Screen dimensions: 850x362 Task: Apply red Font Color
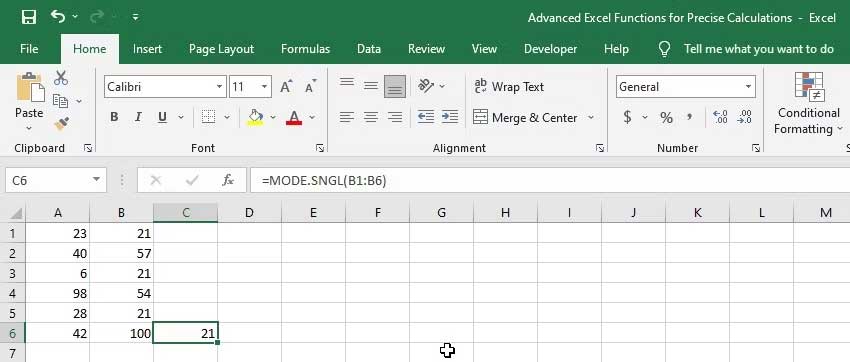294,117
